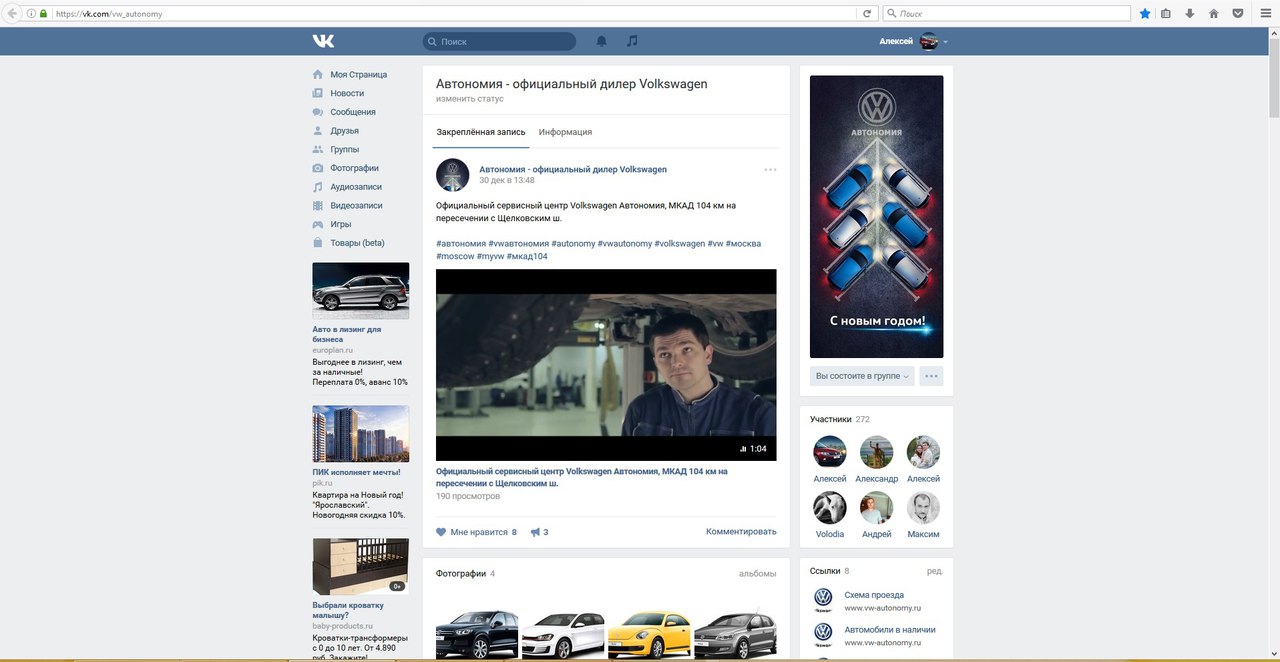Open Выбрали кроватку малышу? ad link

click(x=347, y=610)
